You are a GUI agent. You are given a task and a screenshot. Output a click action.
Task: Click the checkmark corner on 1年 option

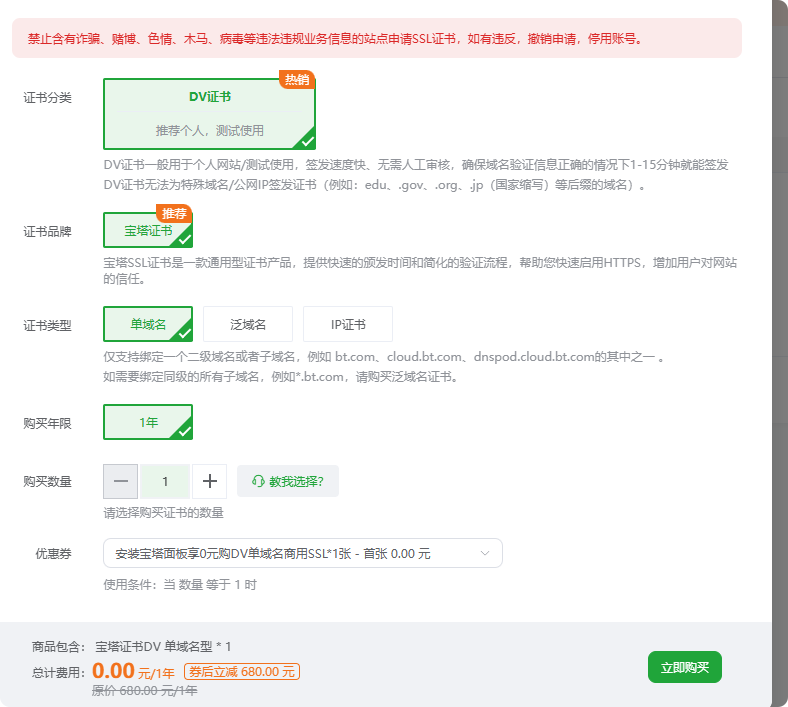(x=184, y=431)
